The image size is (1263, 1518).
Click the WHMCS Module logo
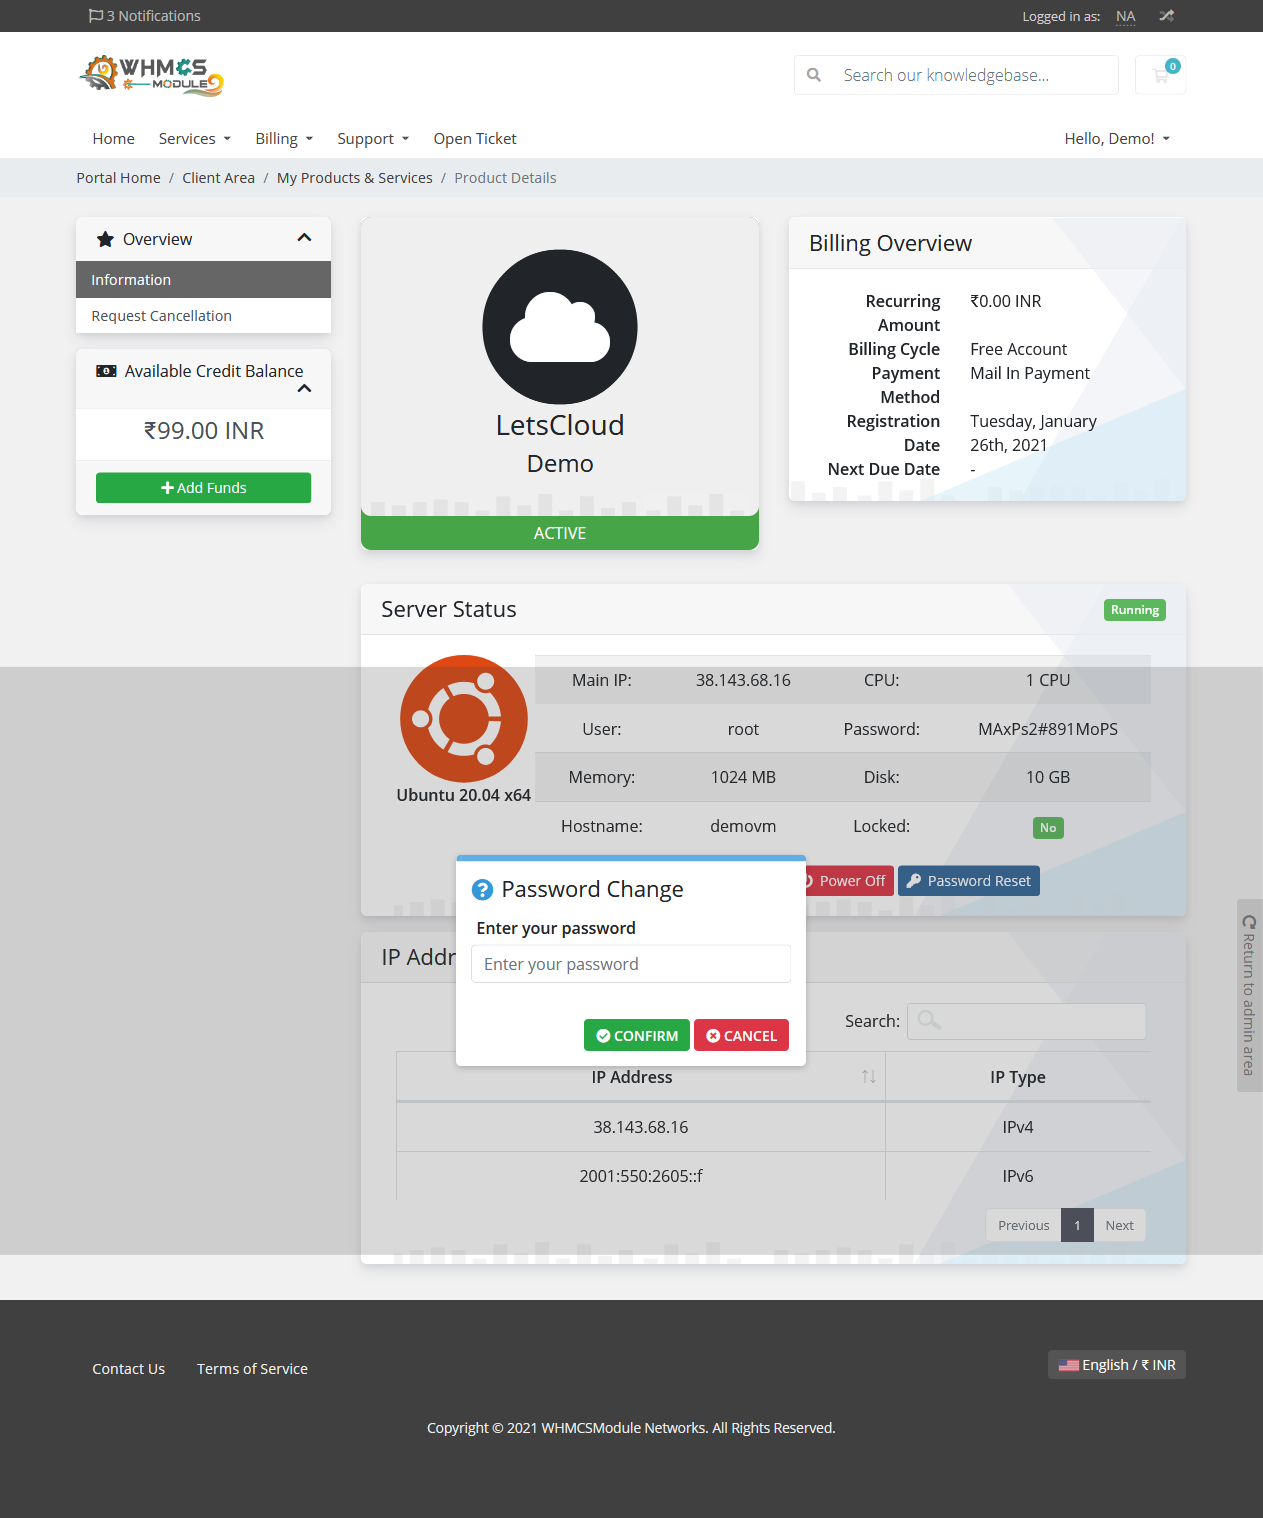coord(151,76)
